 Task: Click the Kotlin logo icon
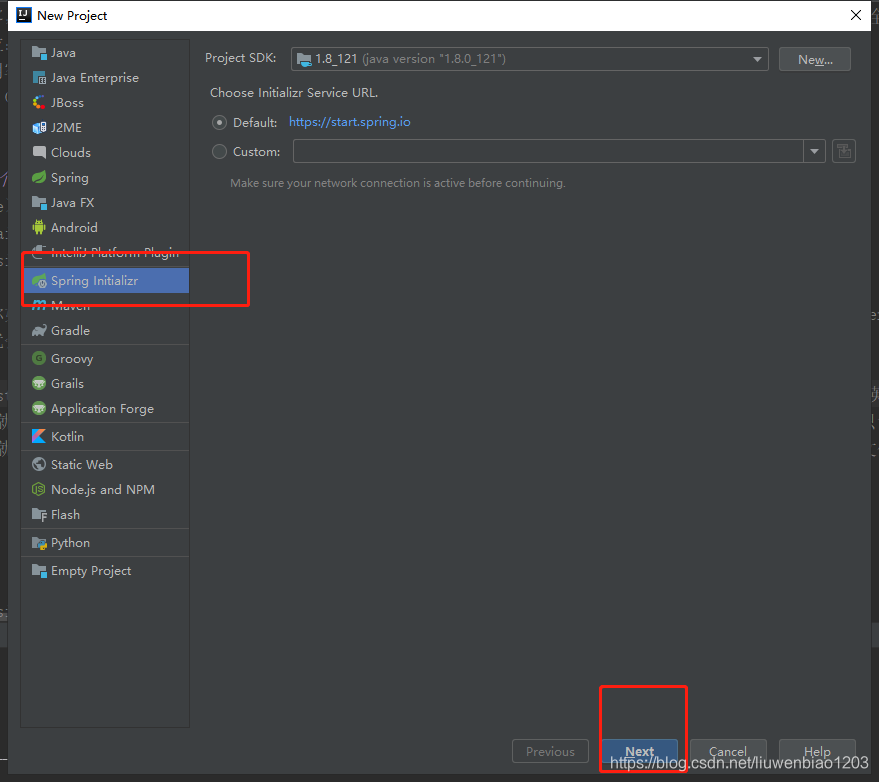point(39,436)
